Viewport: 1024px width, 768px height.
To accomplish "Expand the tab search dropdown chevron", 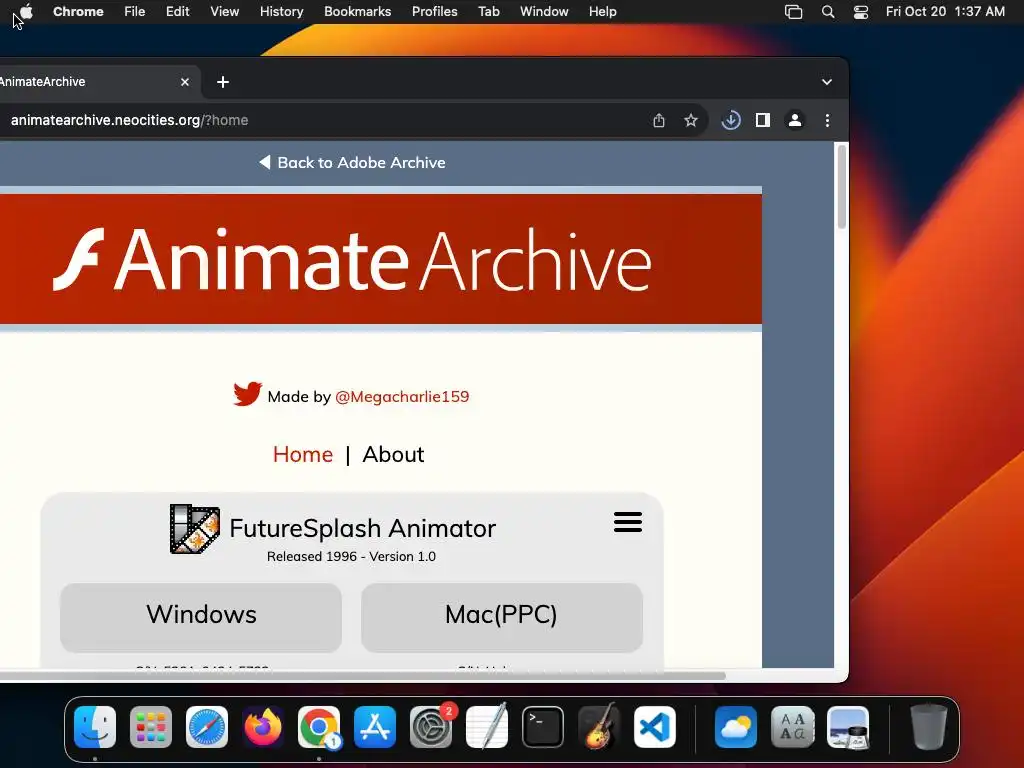I will click(x=827, y=82).
